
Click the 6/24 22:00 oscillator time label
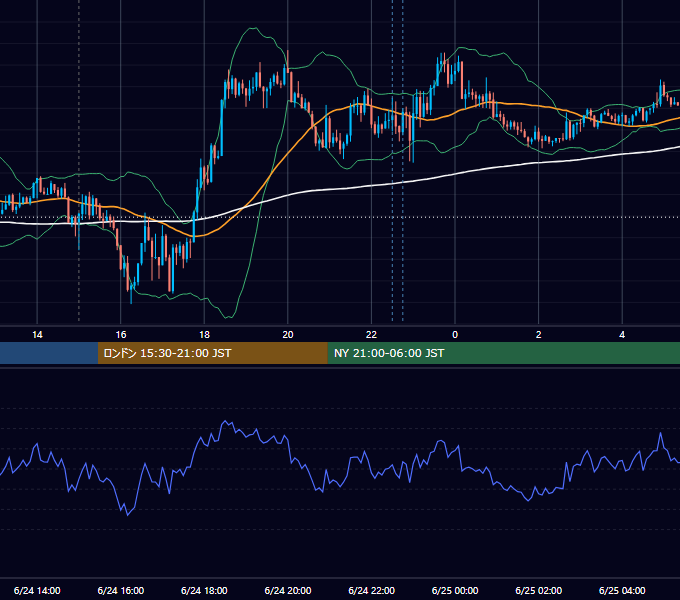pos(372,590)
